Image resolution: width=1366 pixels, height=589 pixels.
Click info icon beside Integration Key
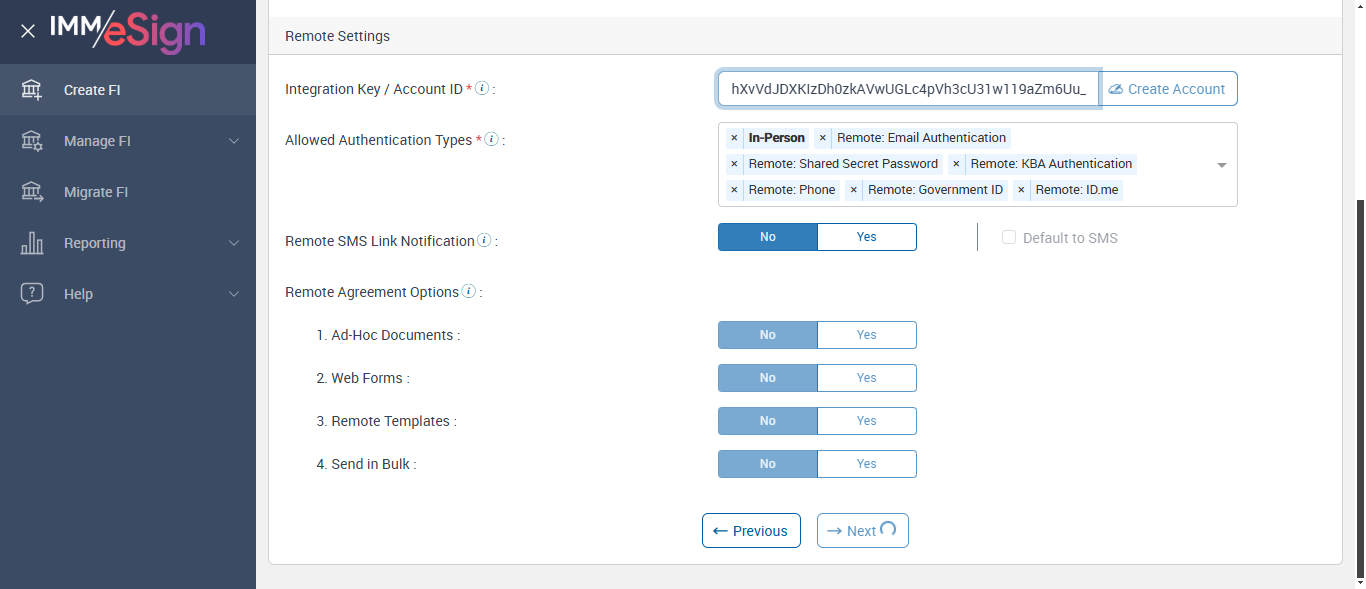coord(482,89)
